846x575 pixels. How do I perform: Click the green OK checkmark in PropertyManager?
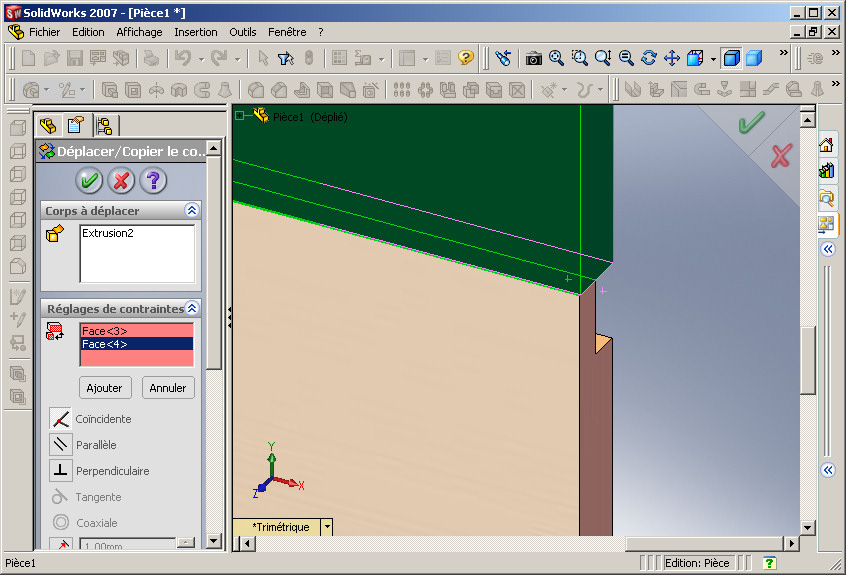tap(89, 181)
